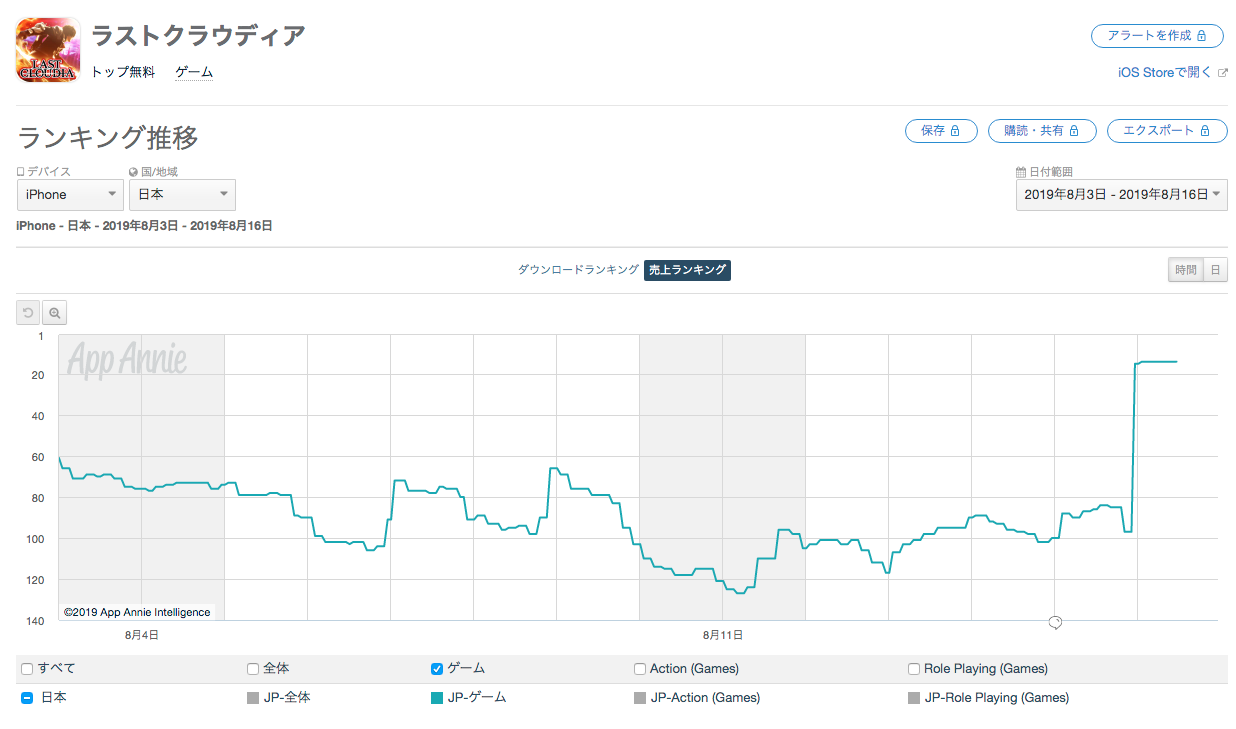The width and height of the screenshot is (1236, 729).
Task: Click the globe icon next to 国/地域
Action: coord(133,172)
